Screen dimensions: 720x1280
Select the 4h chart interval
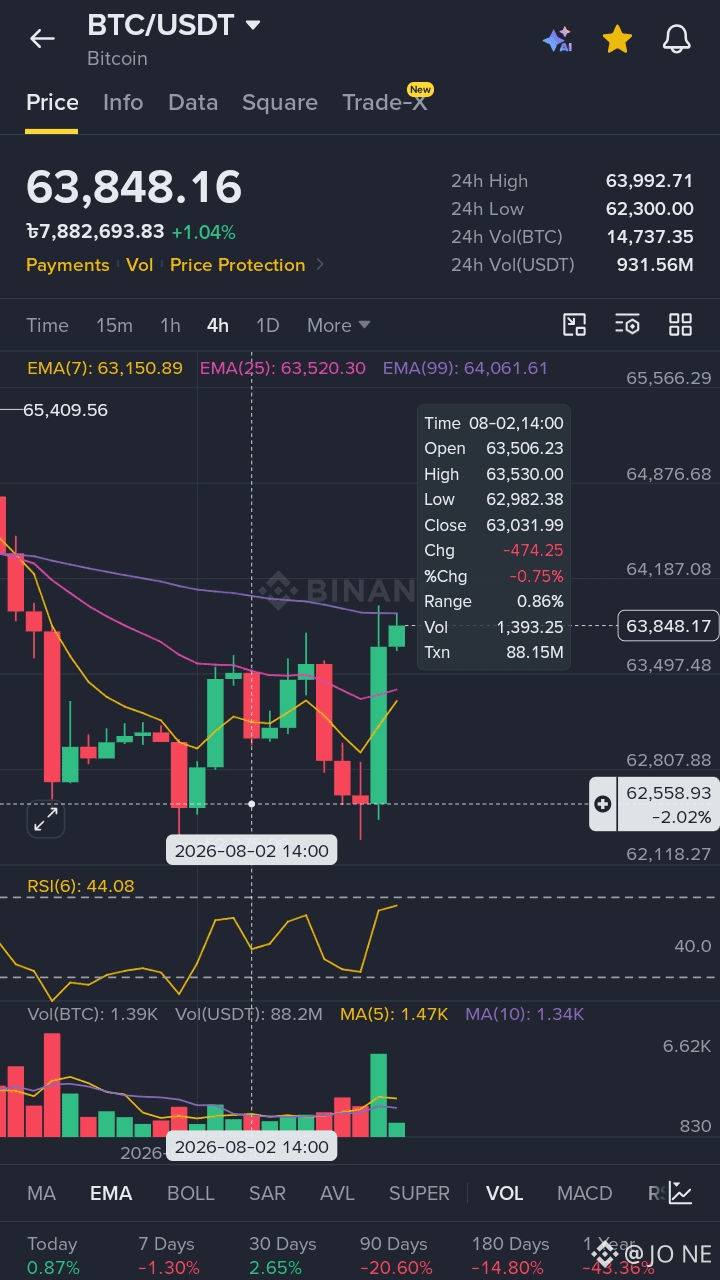[218, 325]
